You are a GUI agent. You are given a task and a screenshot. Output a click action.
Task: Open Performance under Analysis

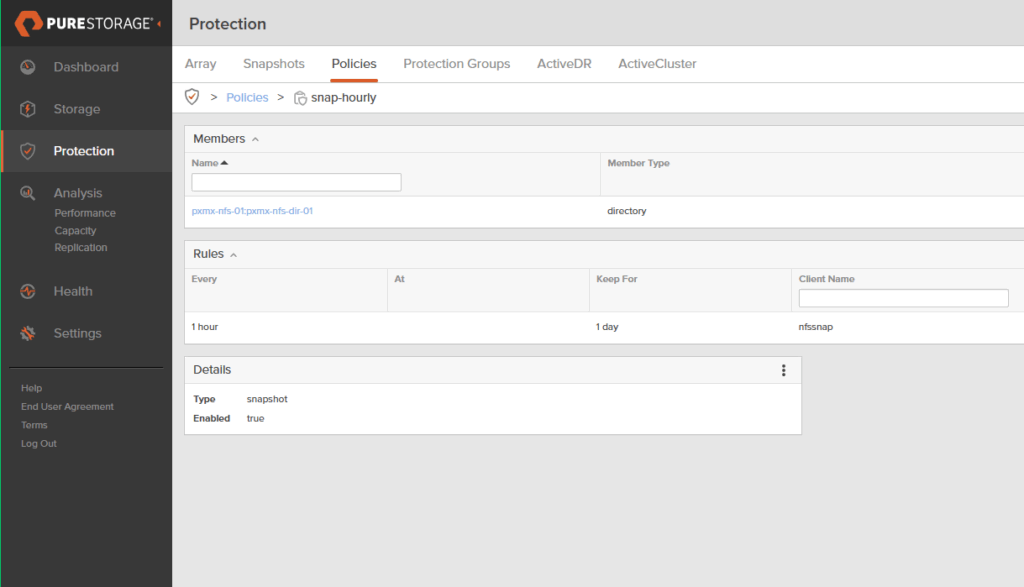coord(85,213)
